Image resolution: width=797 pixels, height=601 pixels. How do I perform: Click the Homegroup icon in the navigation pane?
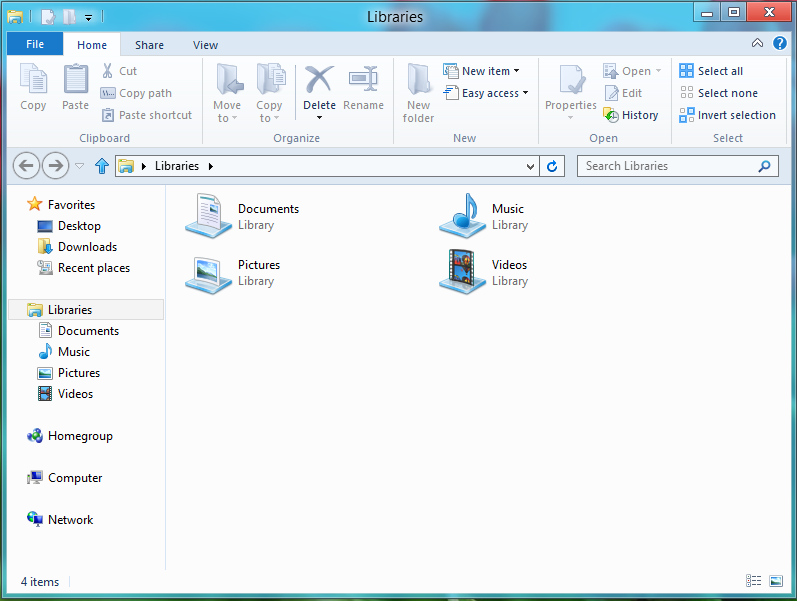[36, 436]
